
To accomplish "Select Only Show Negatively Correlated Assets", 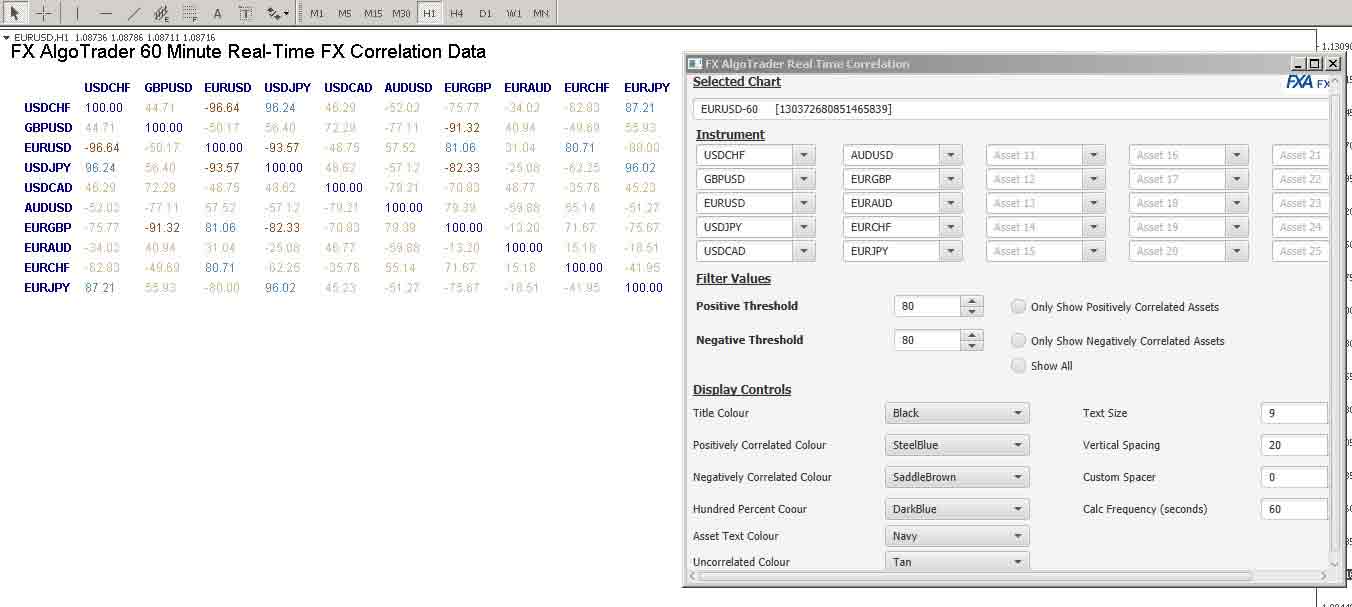I will (x=1018, y=340).
